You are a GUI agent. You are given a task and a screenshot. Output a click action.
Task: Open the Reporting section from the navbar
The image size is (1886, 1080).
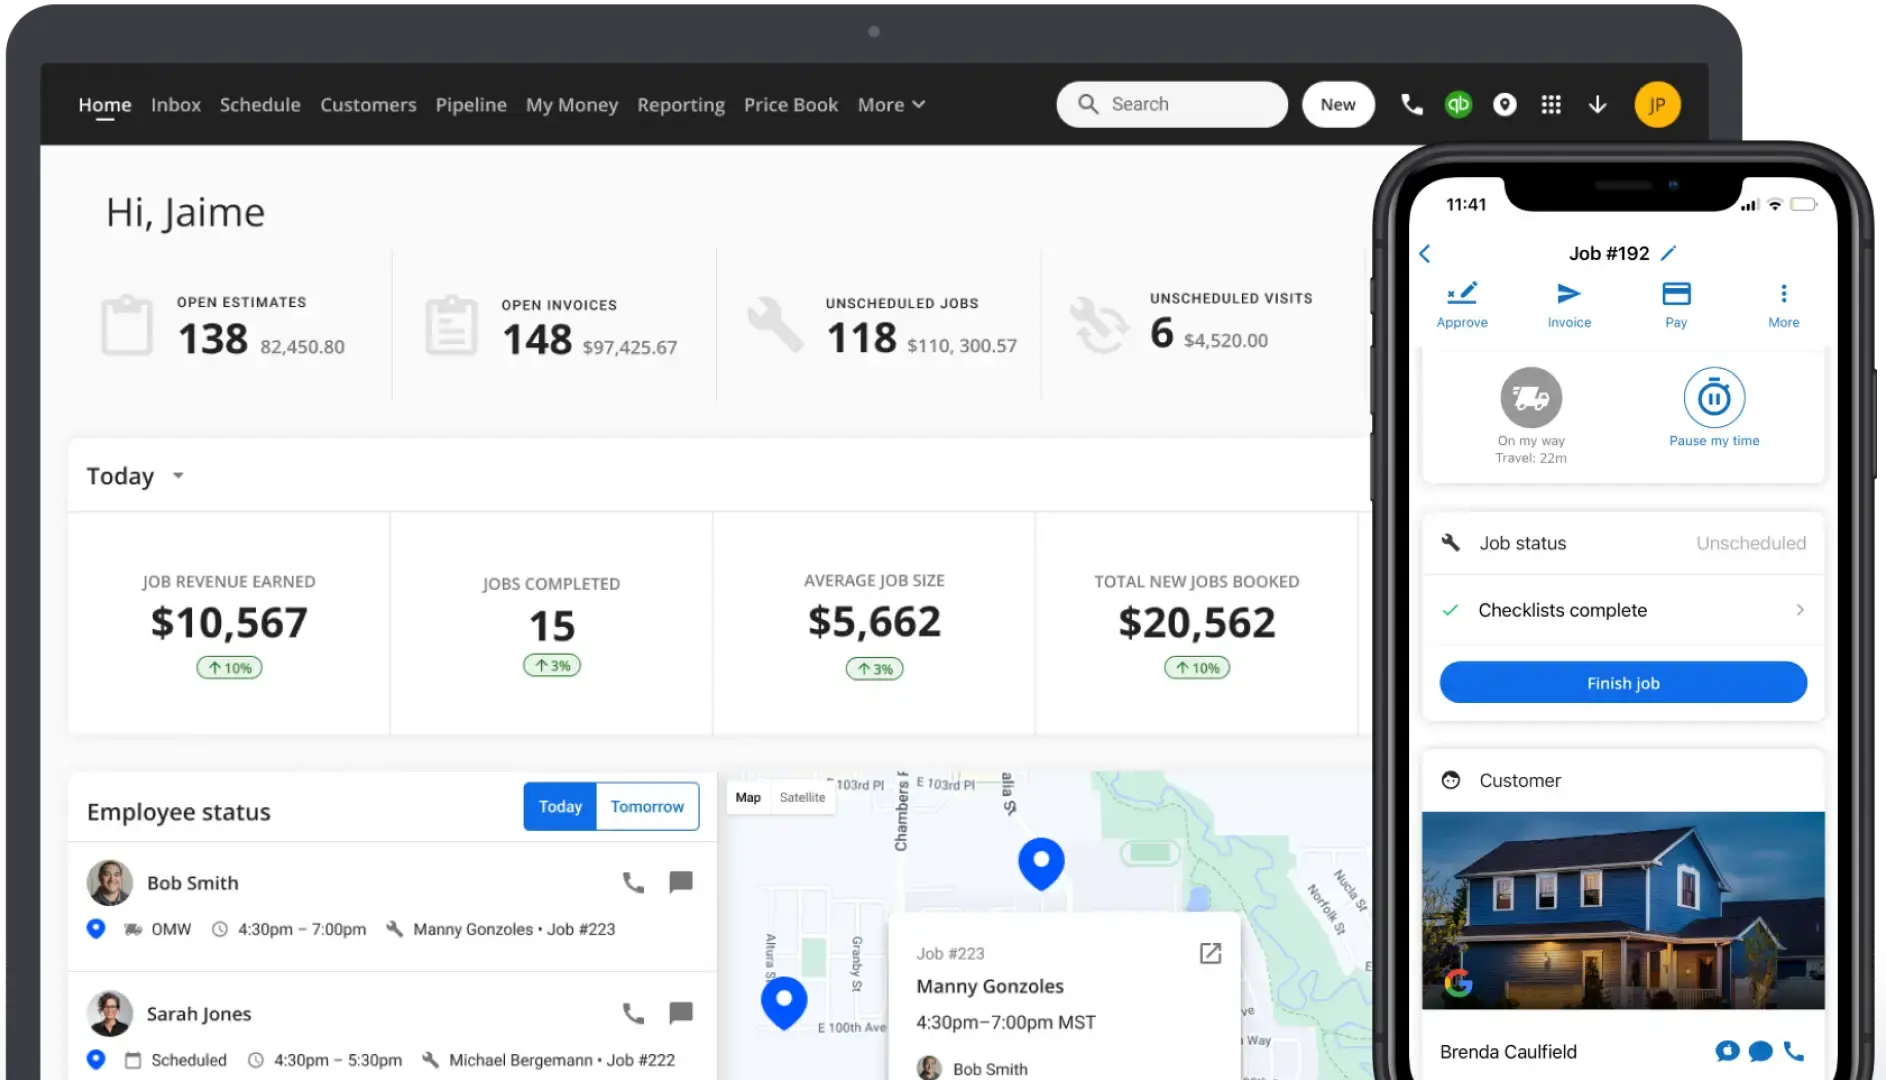(x=681, y=105)
